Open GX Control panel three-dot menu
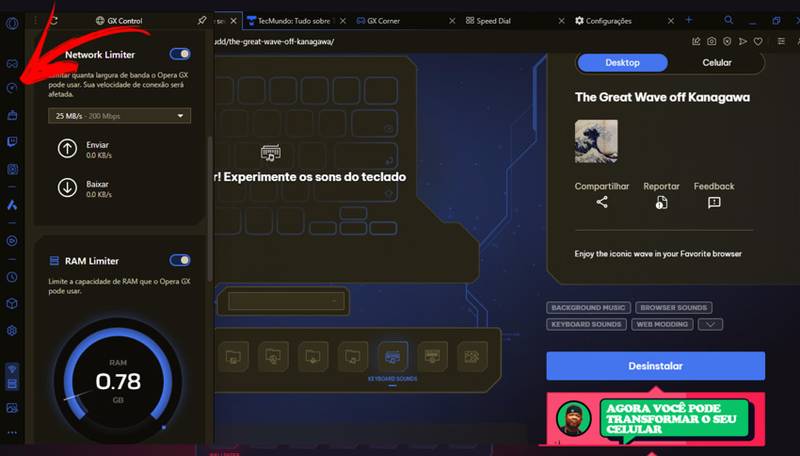Viewport: 800px width, 456px height. 35,20
